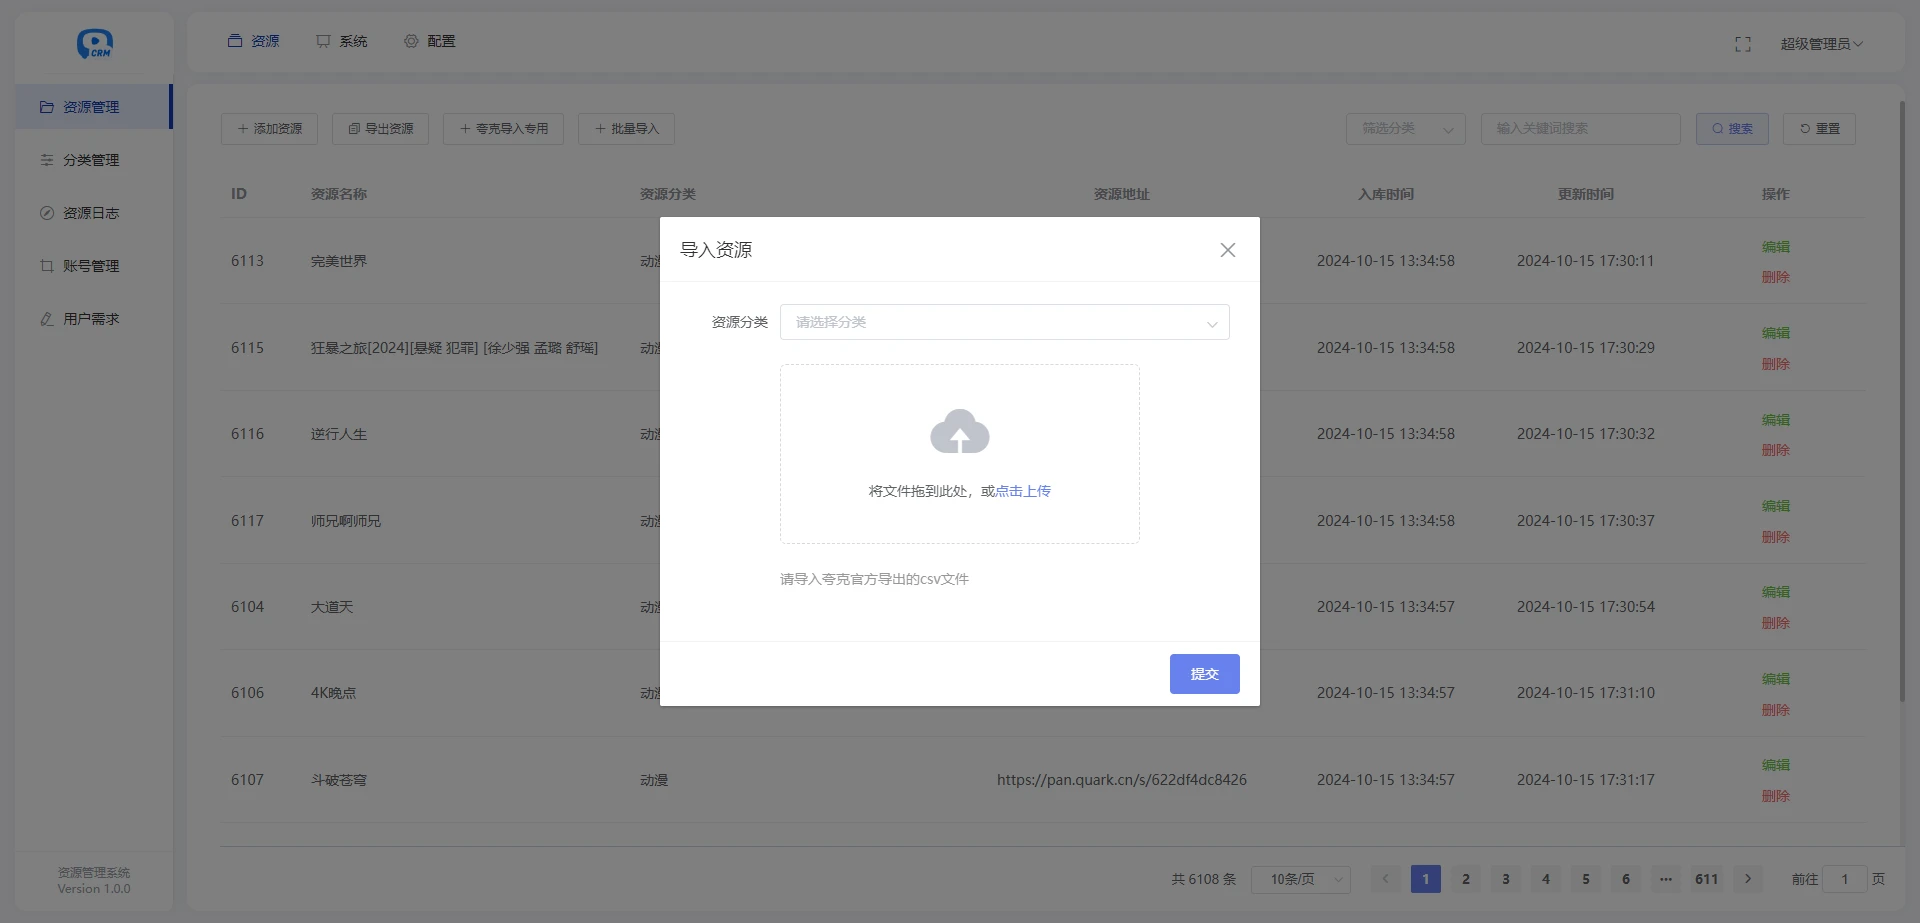Click the 逆行人生 resource name
1920x923 pixels.
click(x=339, y=434)
